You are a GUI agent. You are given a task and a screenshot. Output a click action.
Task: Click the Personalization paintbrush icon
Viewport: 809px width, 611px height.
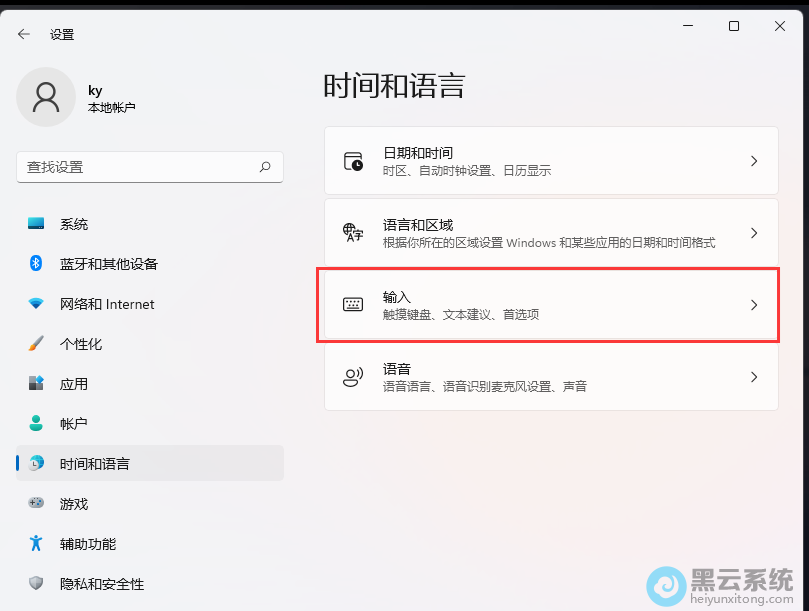(x=36, y=344)
